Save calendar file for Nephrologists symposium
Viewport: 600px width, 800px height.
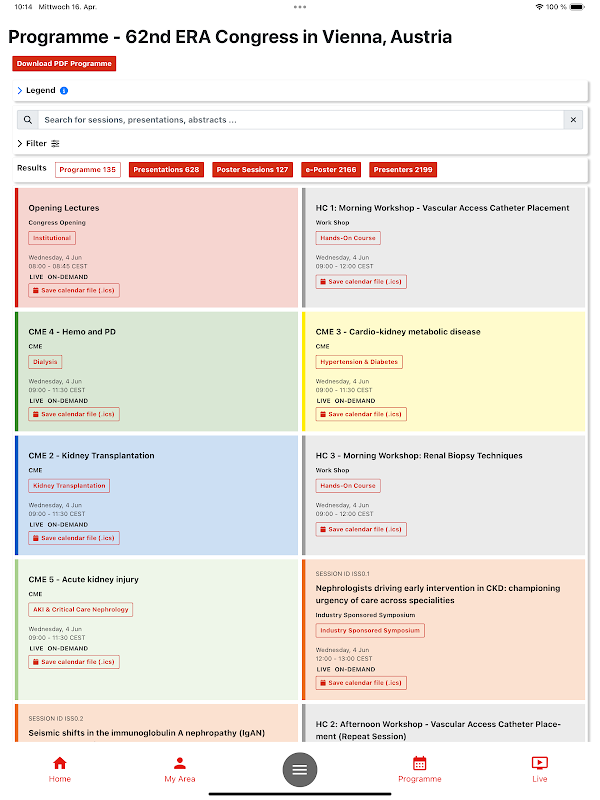click(x=361, y=683)
